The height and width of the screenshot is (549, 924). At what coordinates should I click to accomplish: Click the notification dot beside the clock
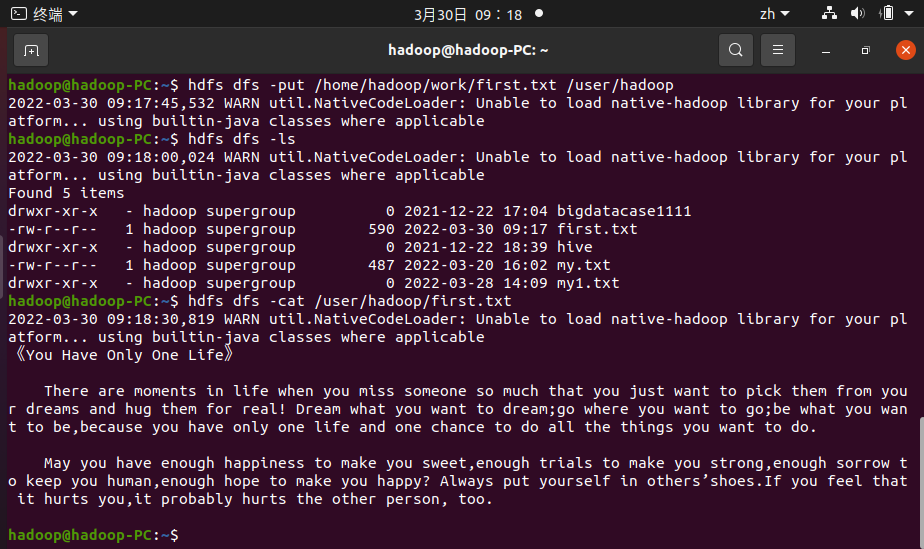click(539, 14)
